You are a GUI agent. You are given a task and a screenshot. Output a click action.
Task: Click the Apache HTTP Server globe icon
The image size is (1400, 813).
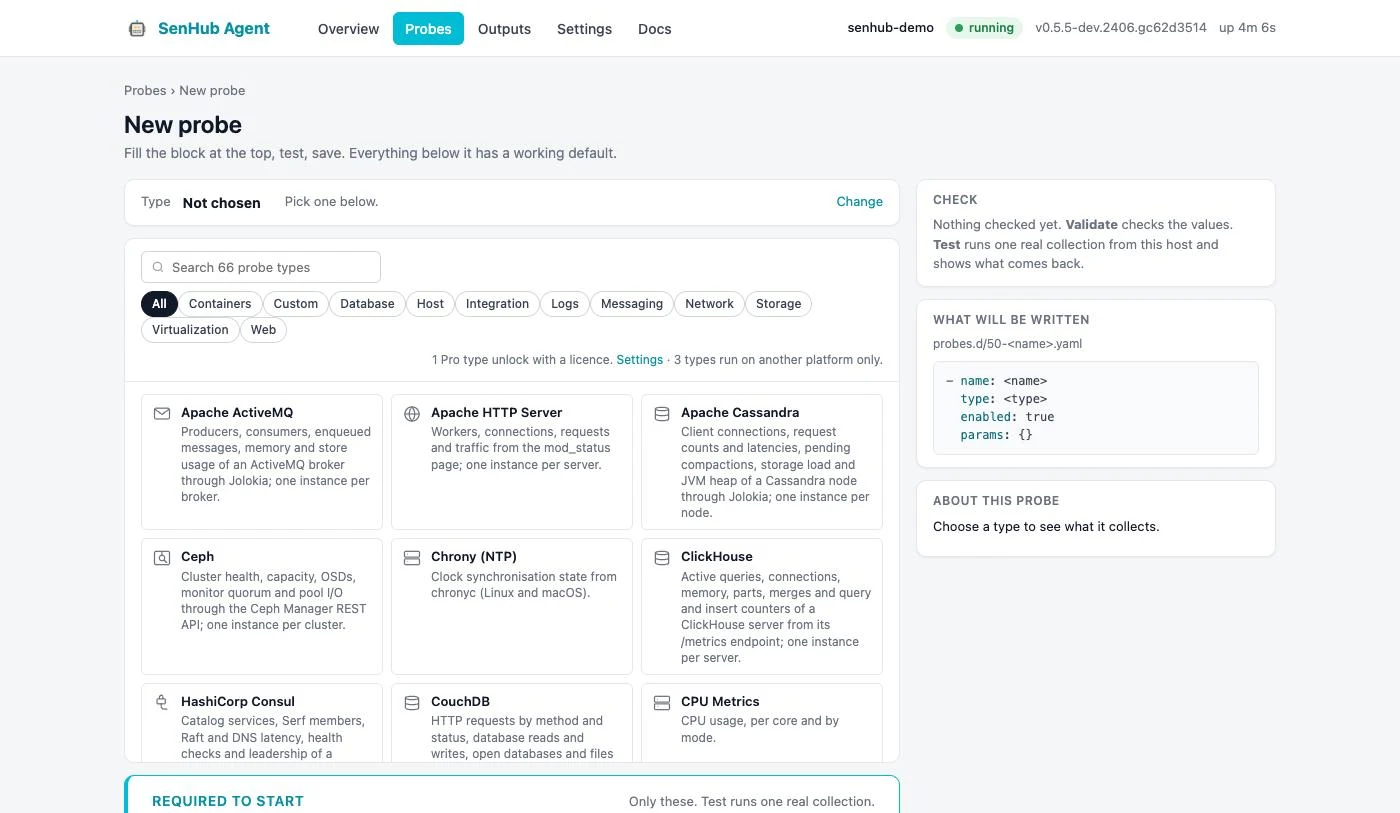(412, 413)
